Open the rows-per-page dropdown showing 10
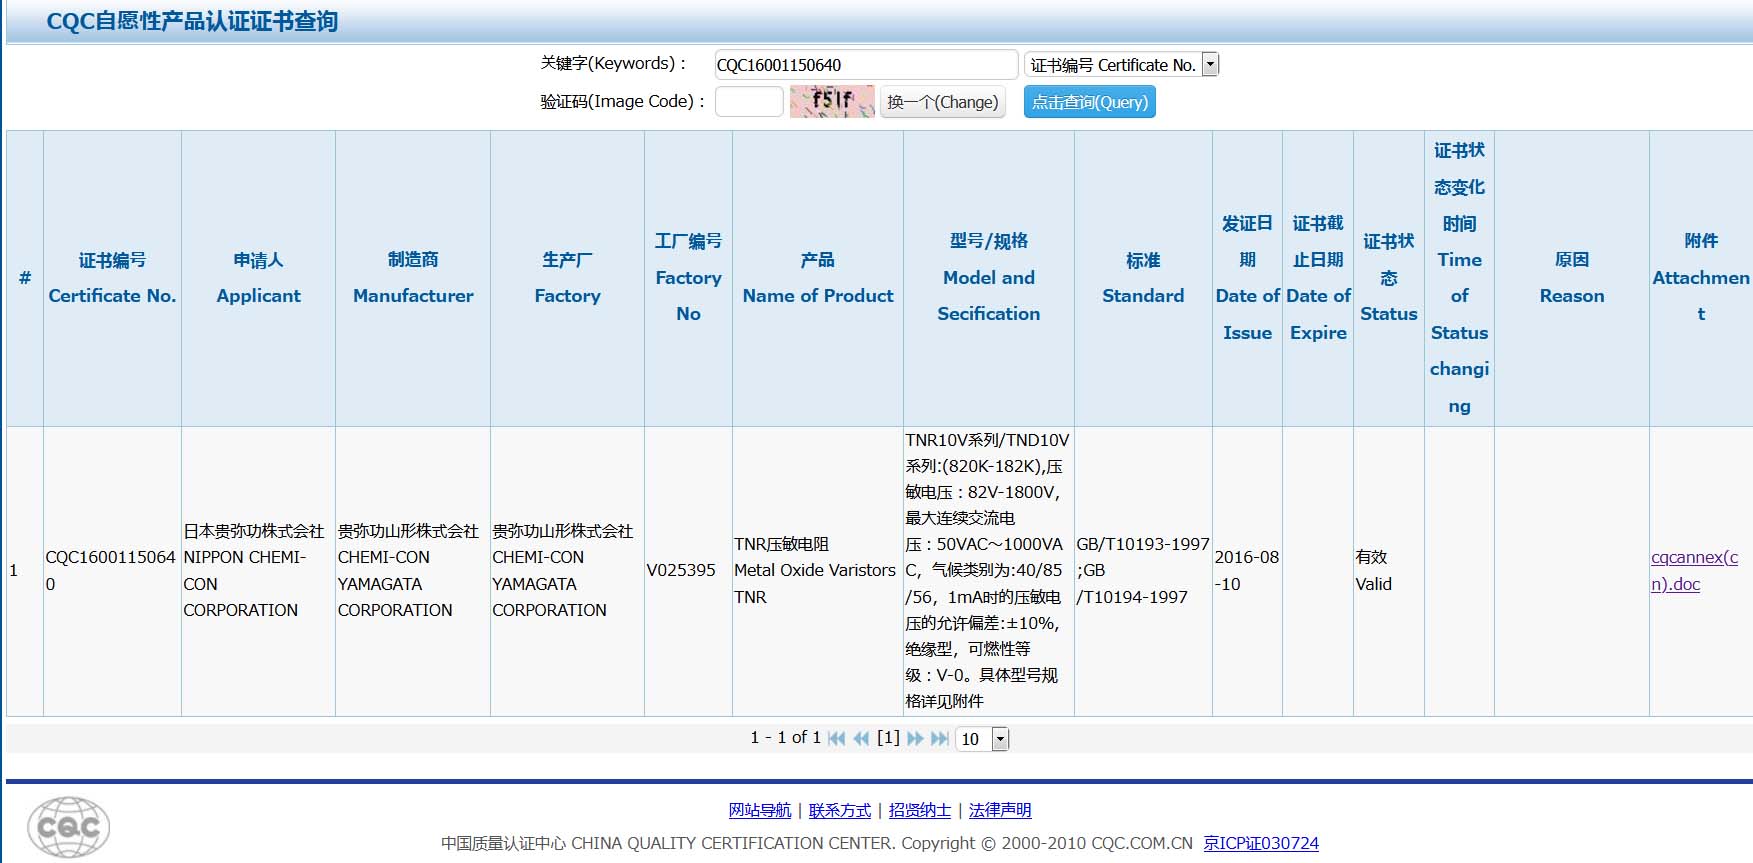 pos(982,739)
